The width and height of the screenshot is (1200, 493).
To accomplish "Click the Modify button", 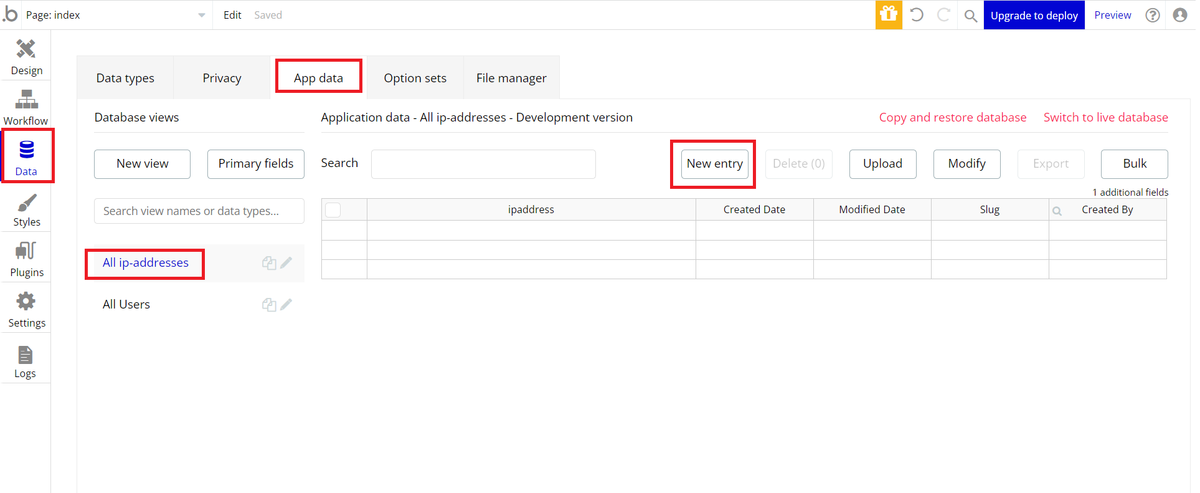I will tap(967, 164).
